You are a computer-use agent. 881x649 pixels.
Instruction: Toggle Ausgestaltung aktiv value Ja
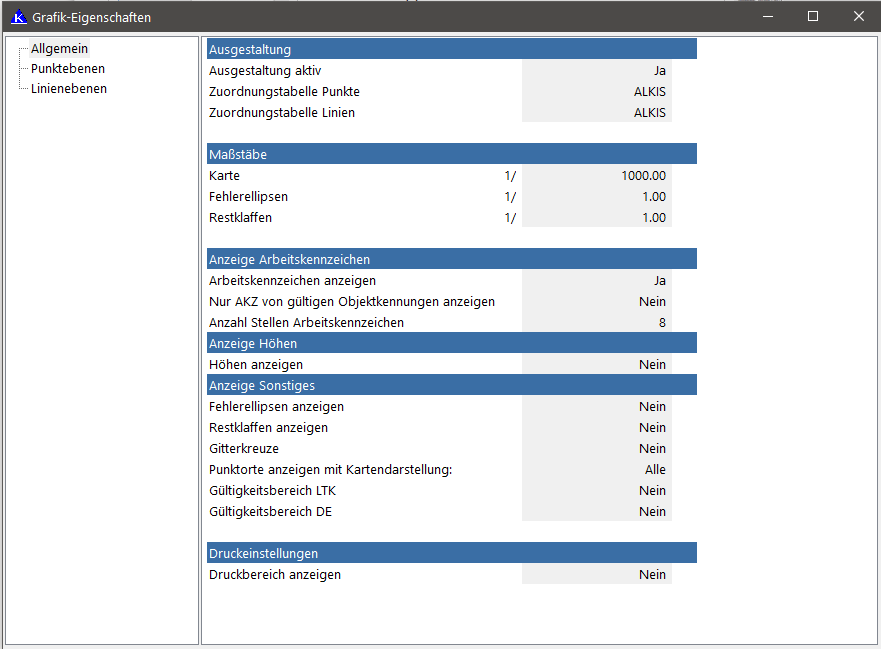[x=597, y=71]
